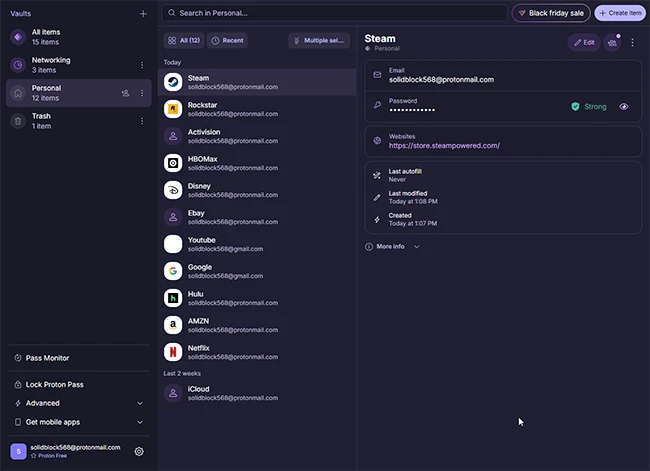
Task: Open the store.steampowered.com website link
Action: 444,146
